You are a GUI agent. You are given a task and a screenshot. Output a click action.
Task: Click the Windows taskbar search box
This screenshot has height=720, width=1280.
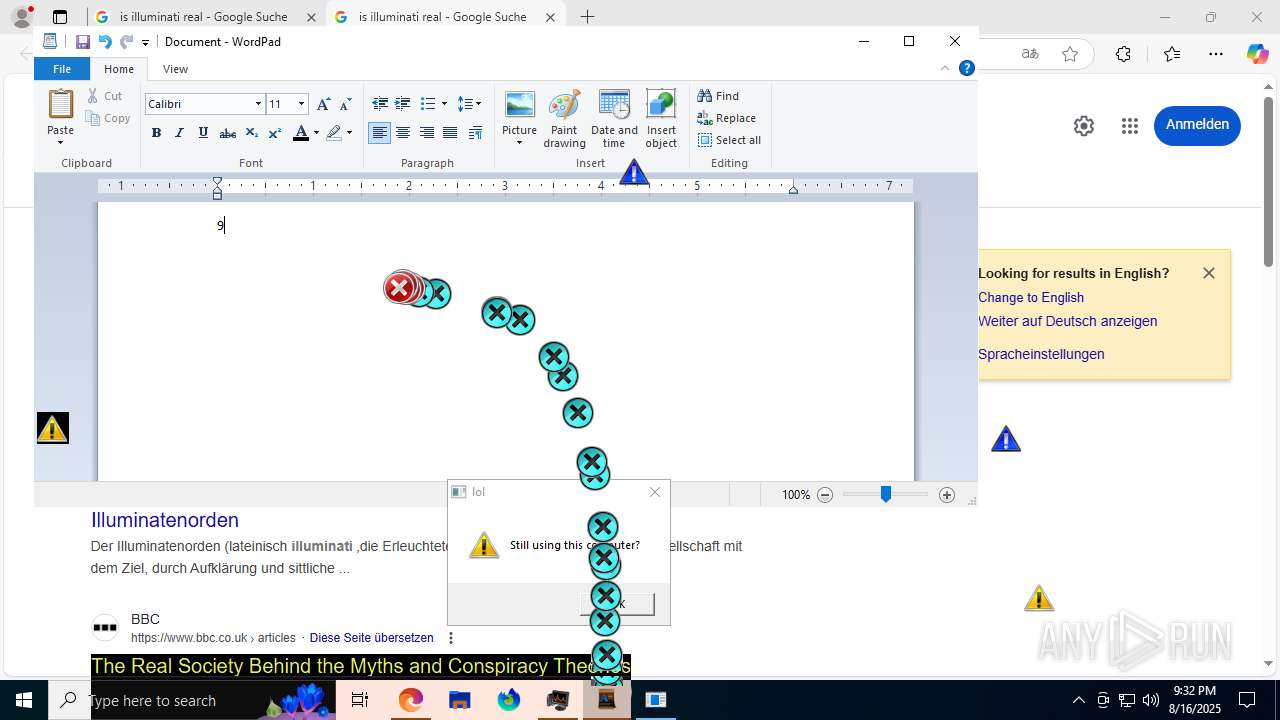(x=190, y=700)
